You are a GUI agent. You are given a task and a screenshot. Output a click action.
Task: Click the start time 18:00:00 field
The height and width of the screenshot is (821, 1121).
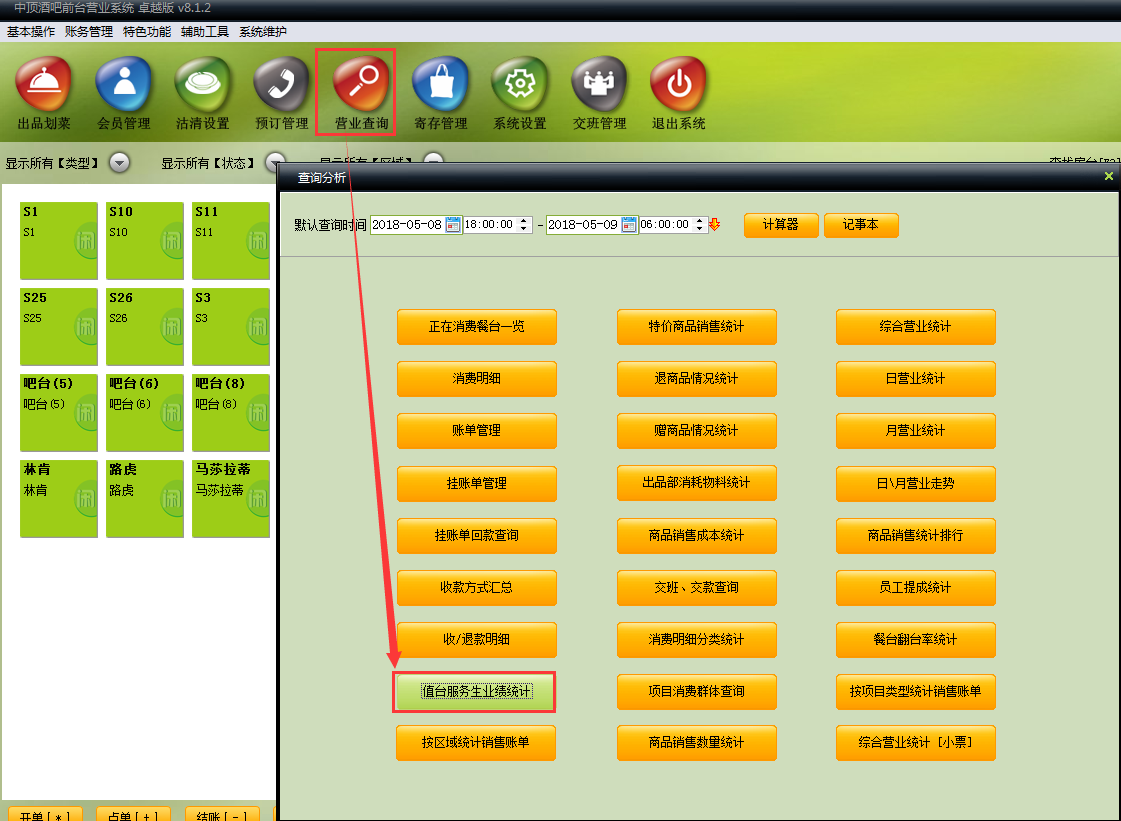pyautogui.click(x=489, y=225)
